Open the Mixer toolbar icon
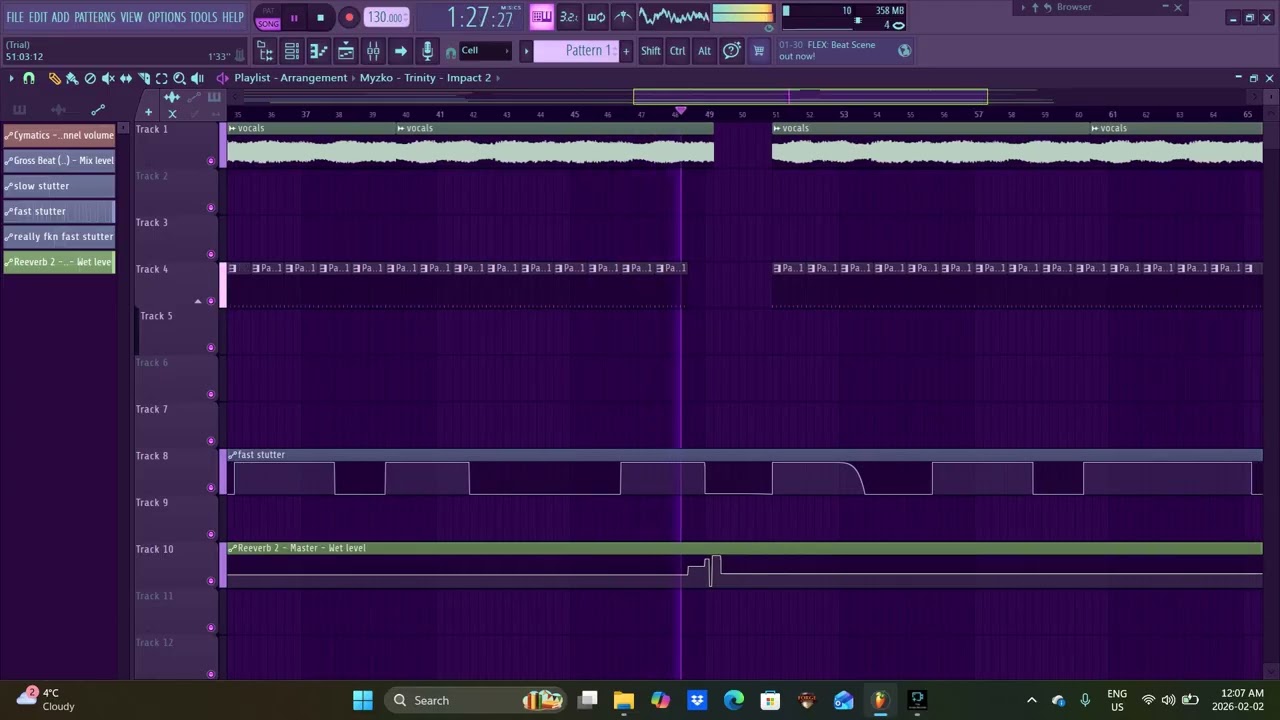Viewport: 1280px width, 720px height. (372, 51)
